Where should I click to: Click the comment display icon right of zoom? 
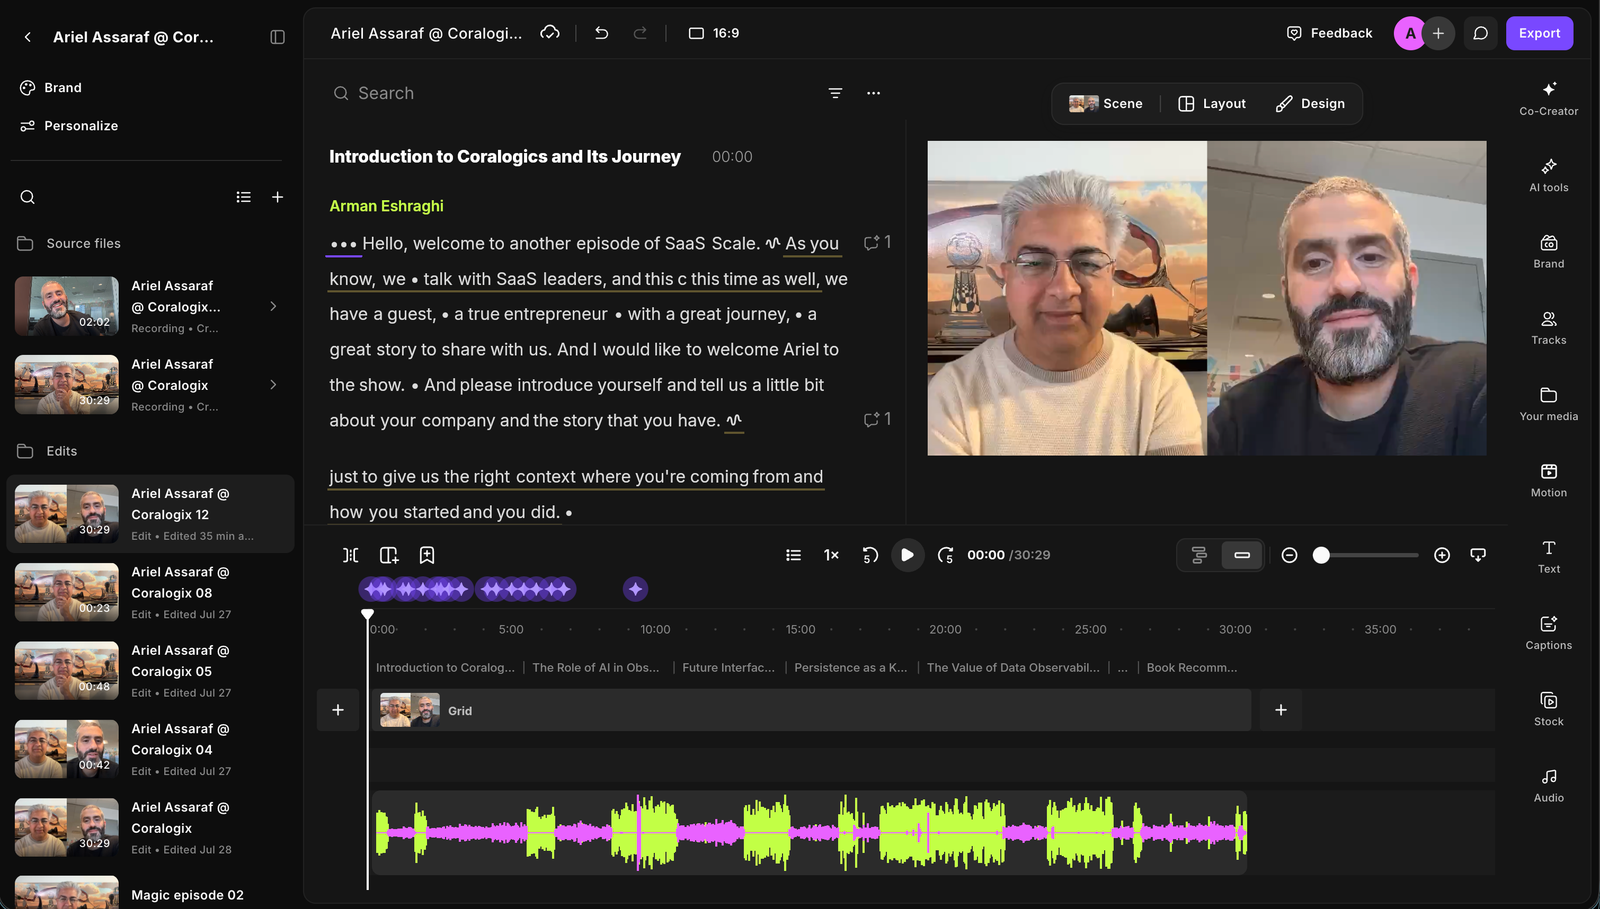pos(1478,555)
